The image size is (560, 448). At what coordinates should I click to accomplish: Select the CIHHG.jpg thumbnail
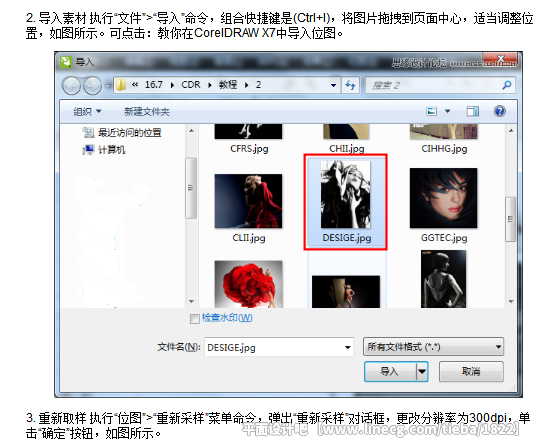pyautogui.click(x=444, y=131)
